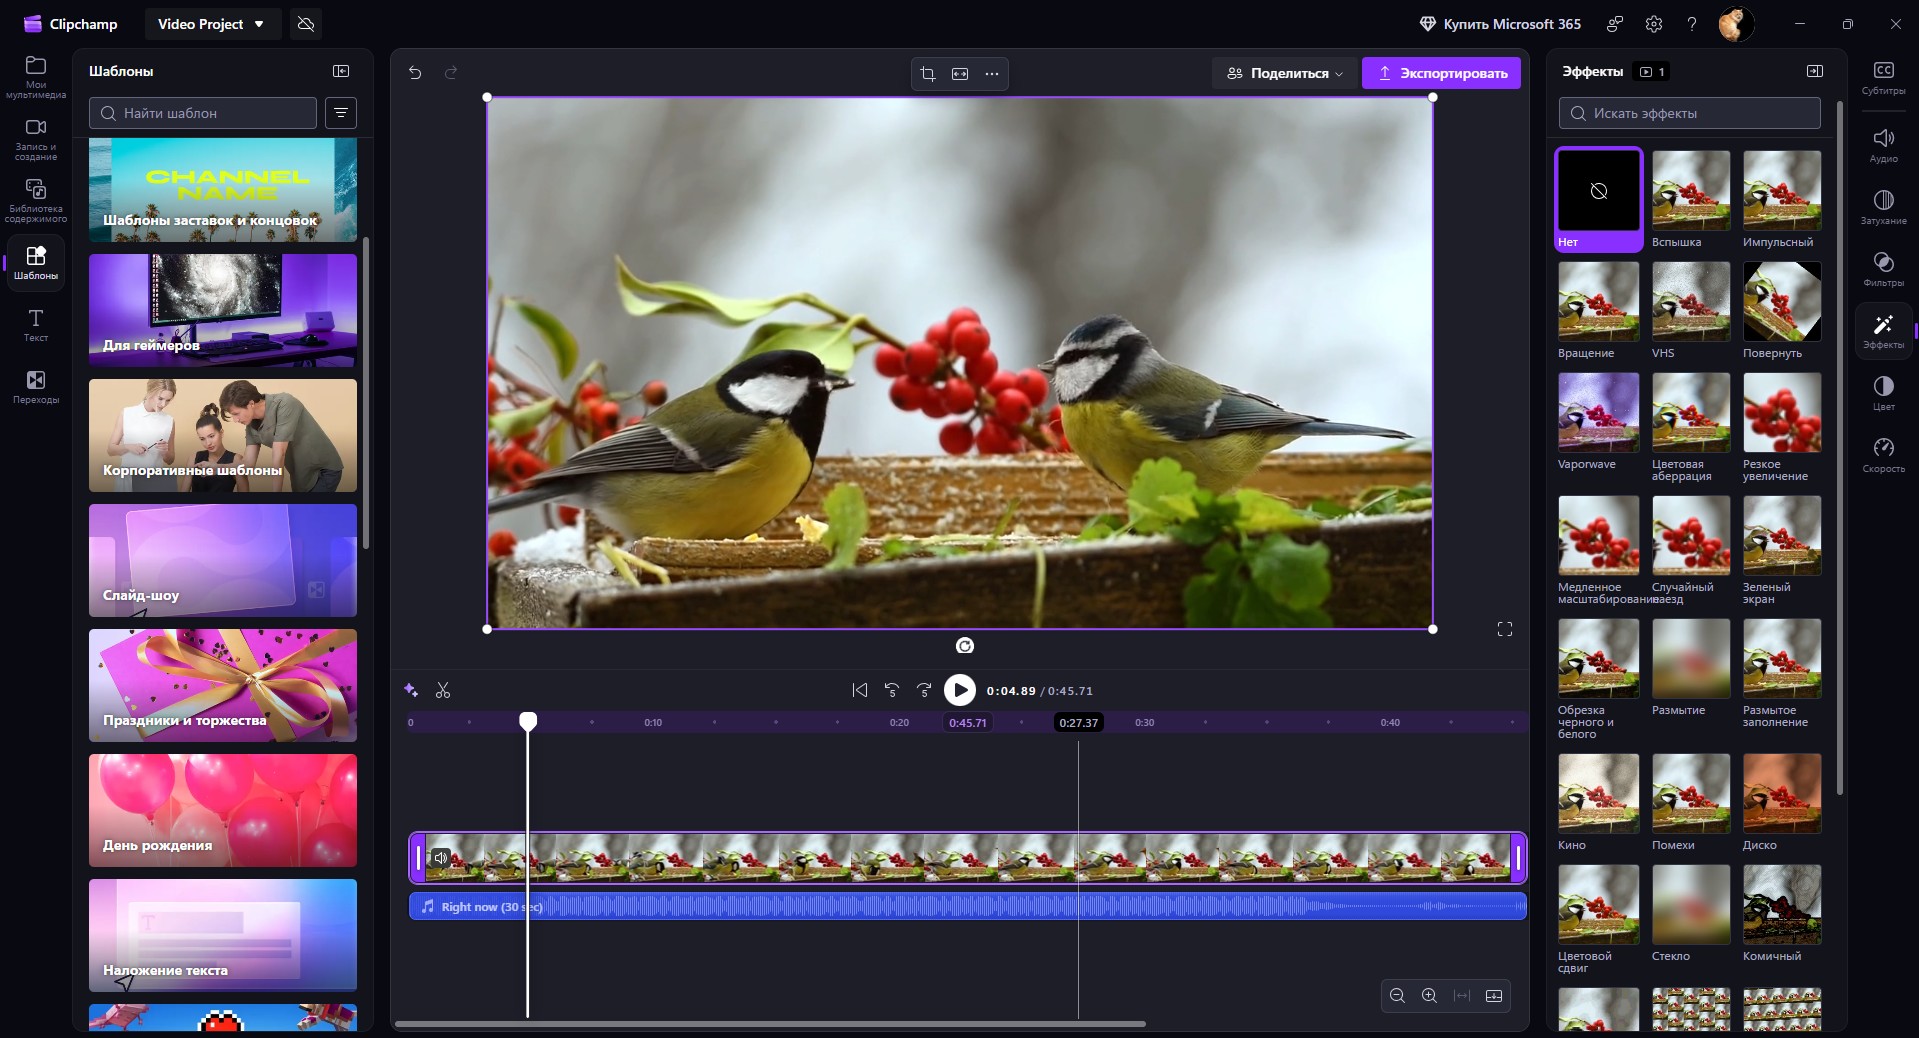Zoom in on the timeline
This screenshot has width=1919, height=1038.
point(1429,996)
